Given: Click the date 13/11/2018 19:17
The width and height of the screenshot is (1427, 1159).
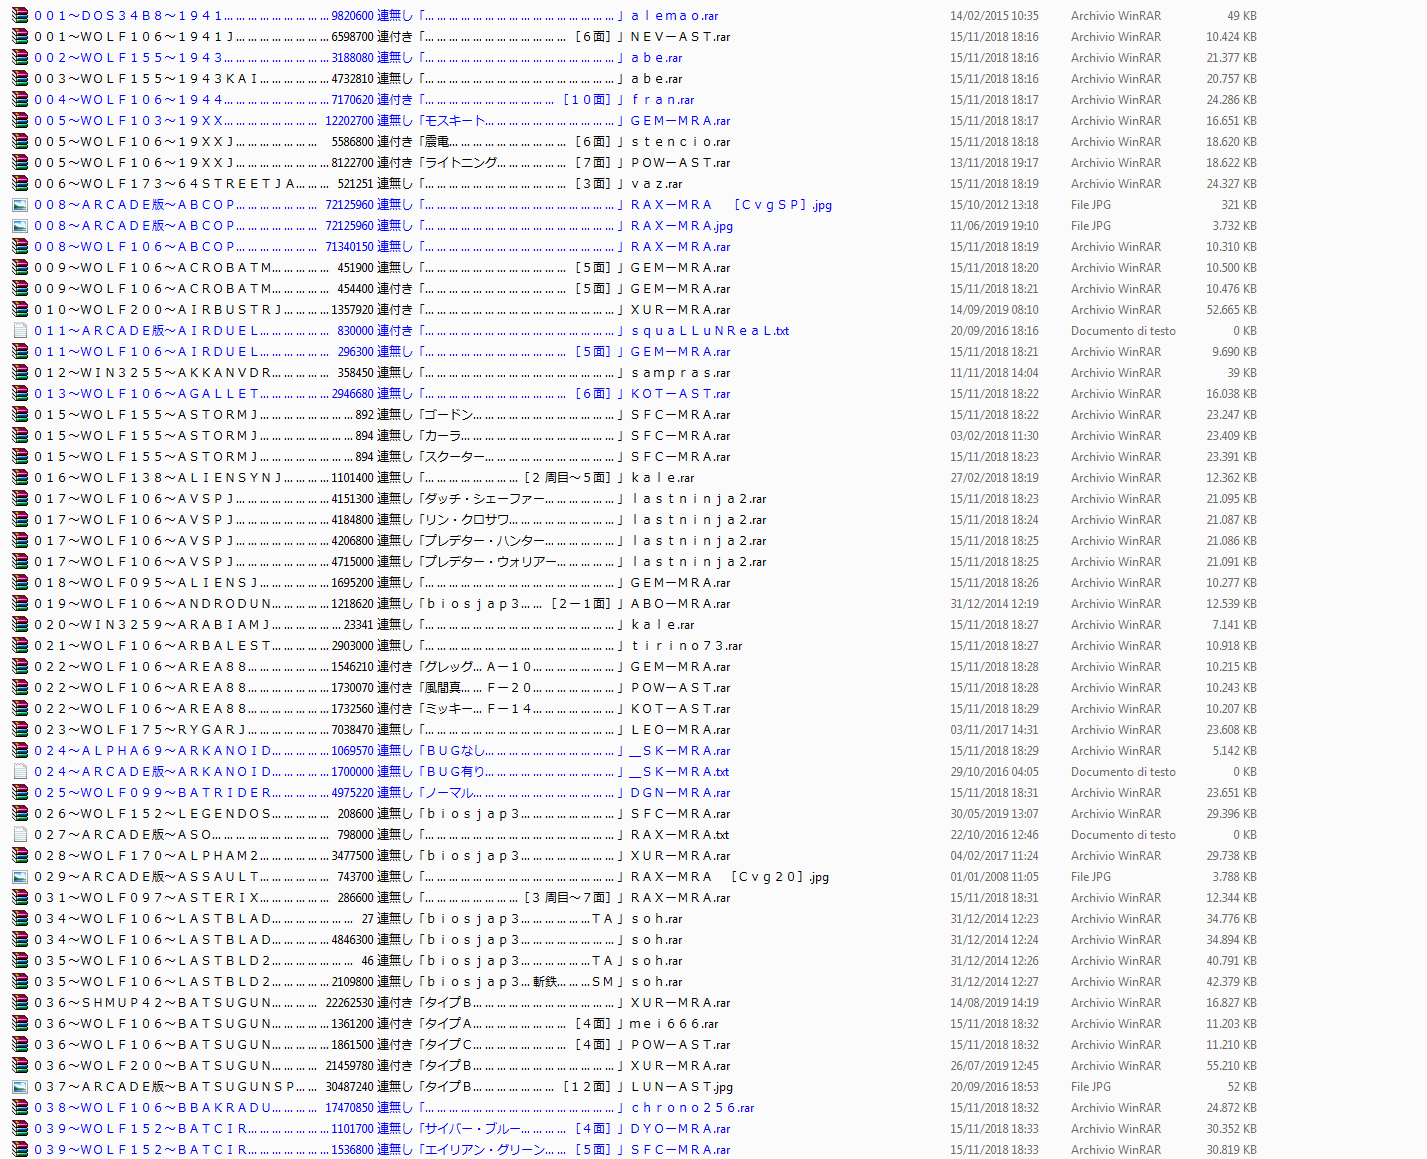Looking at the screenshot, I should pyautogui.click(x=994, y=163).
